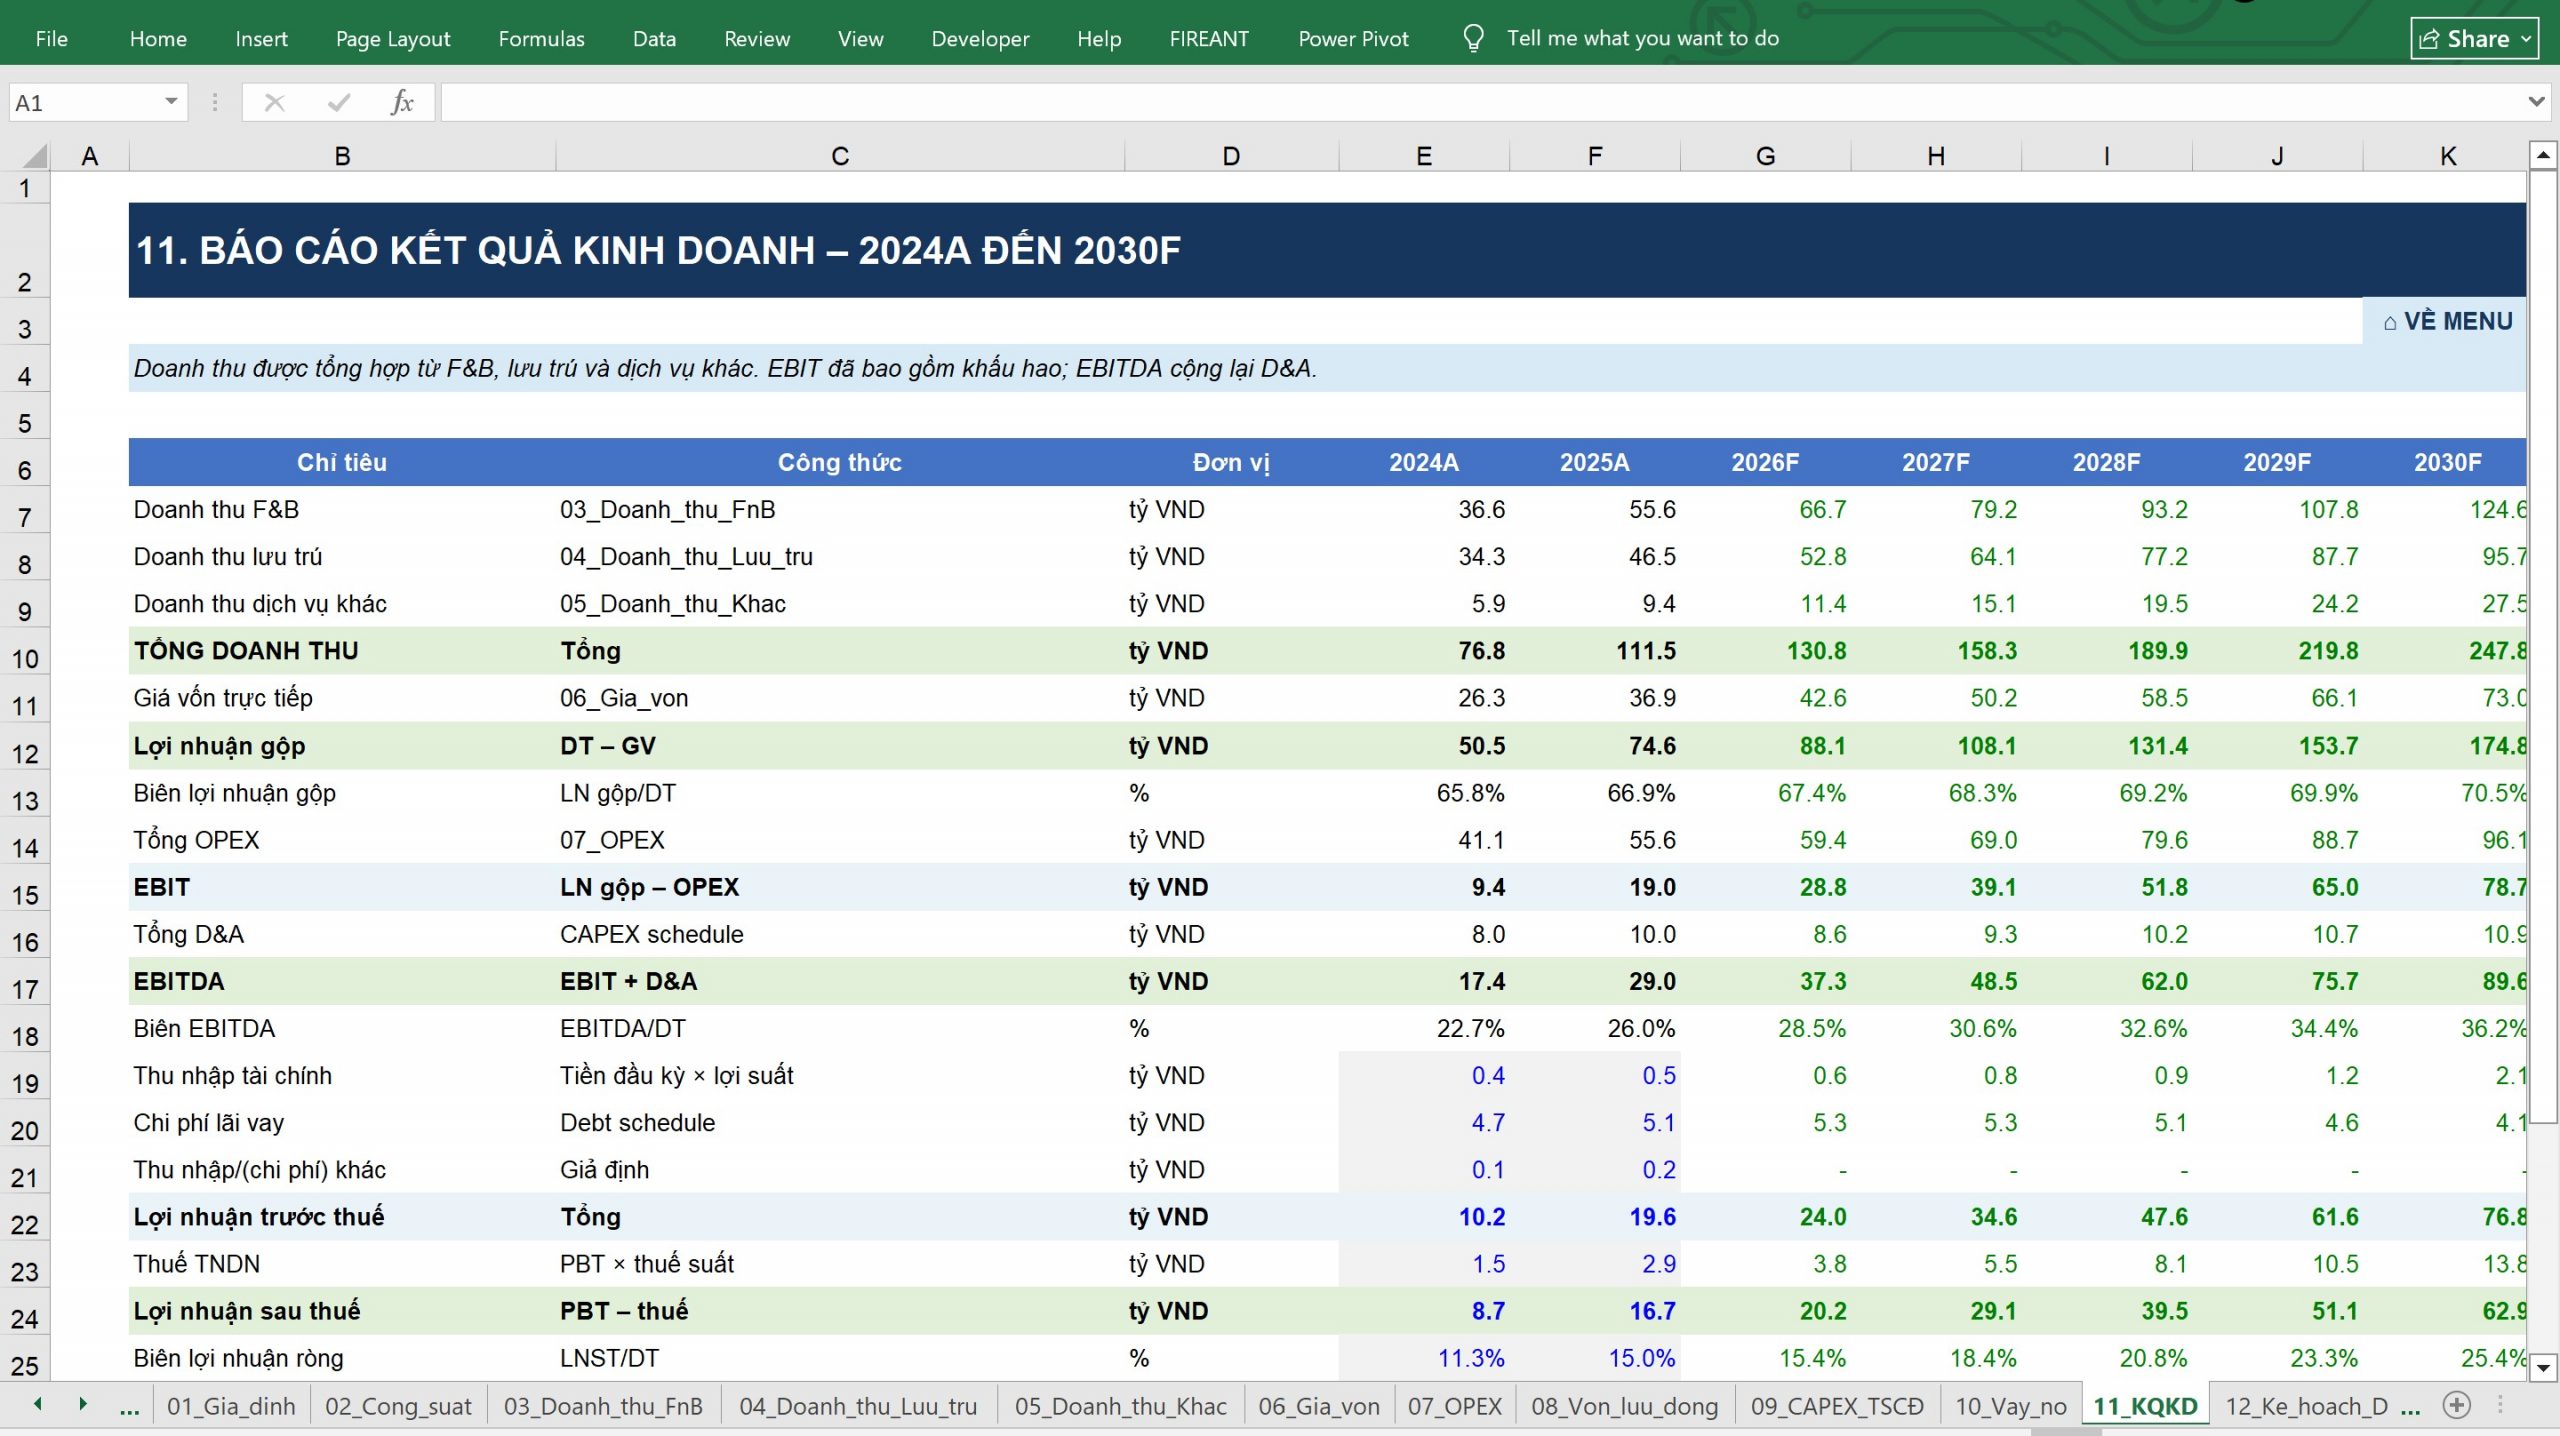Click the Cancel X icon in formula bar

pyautogui.click(x=274, y=102)
